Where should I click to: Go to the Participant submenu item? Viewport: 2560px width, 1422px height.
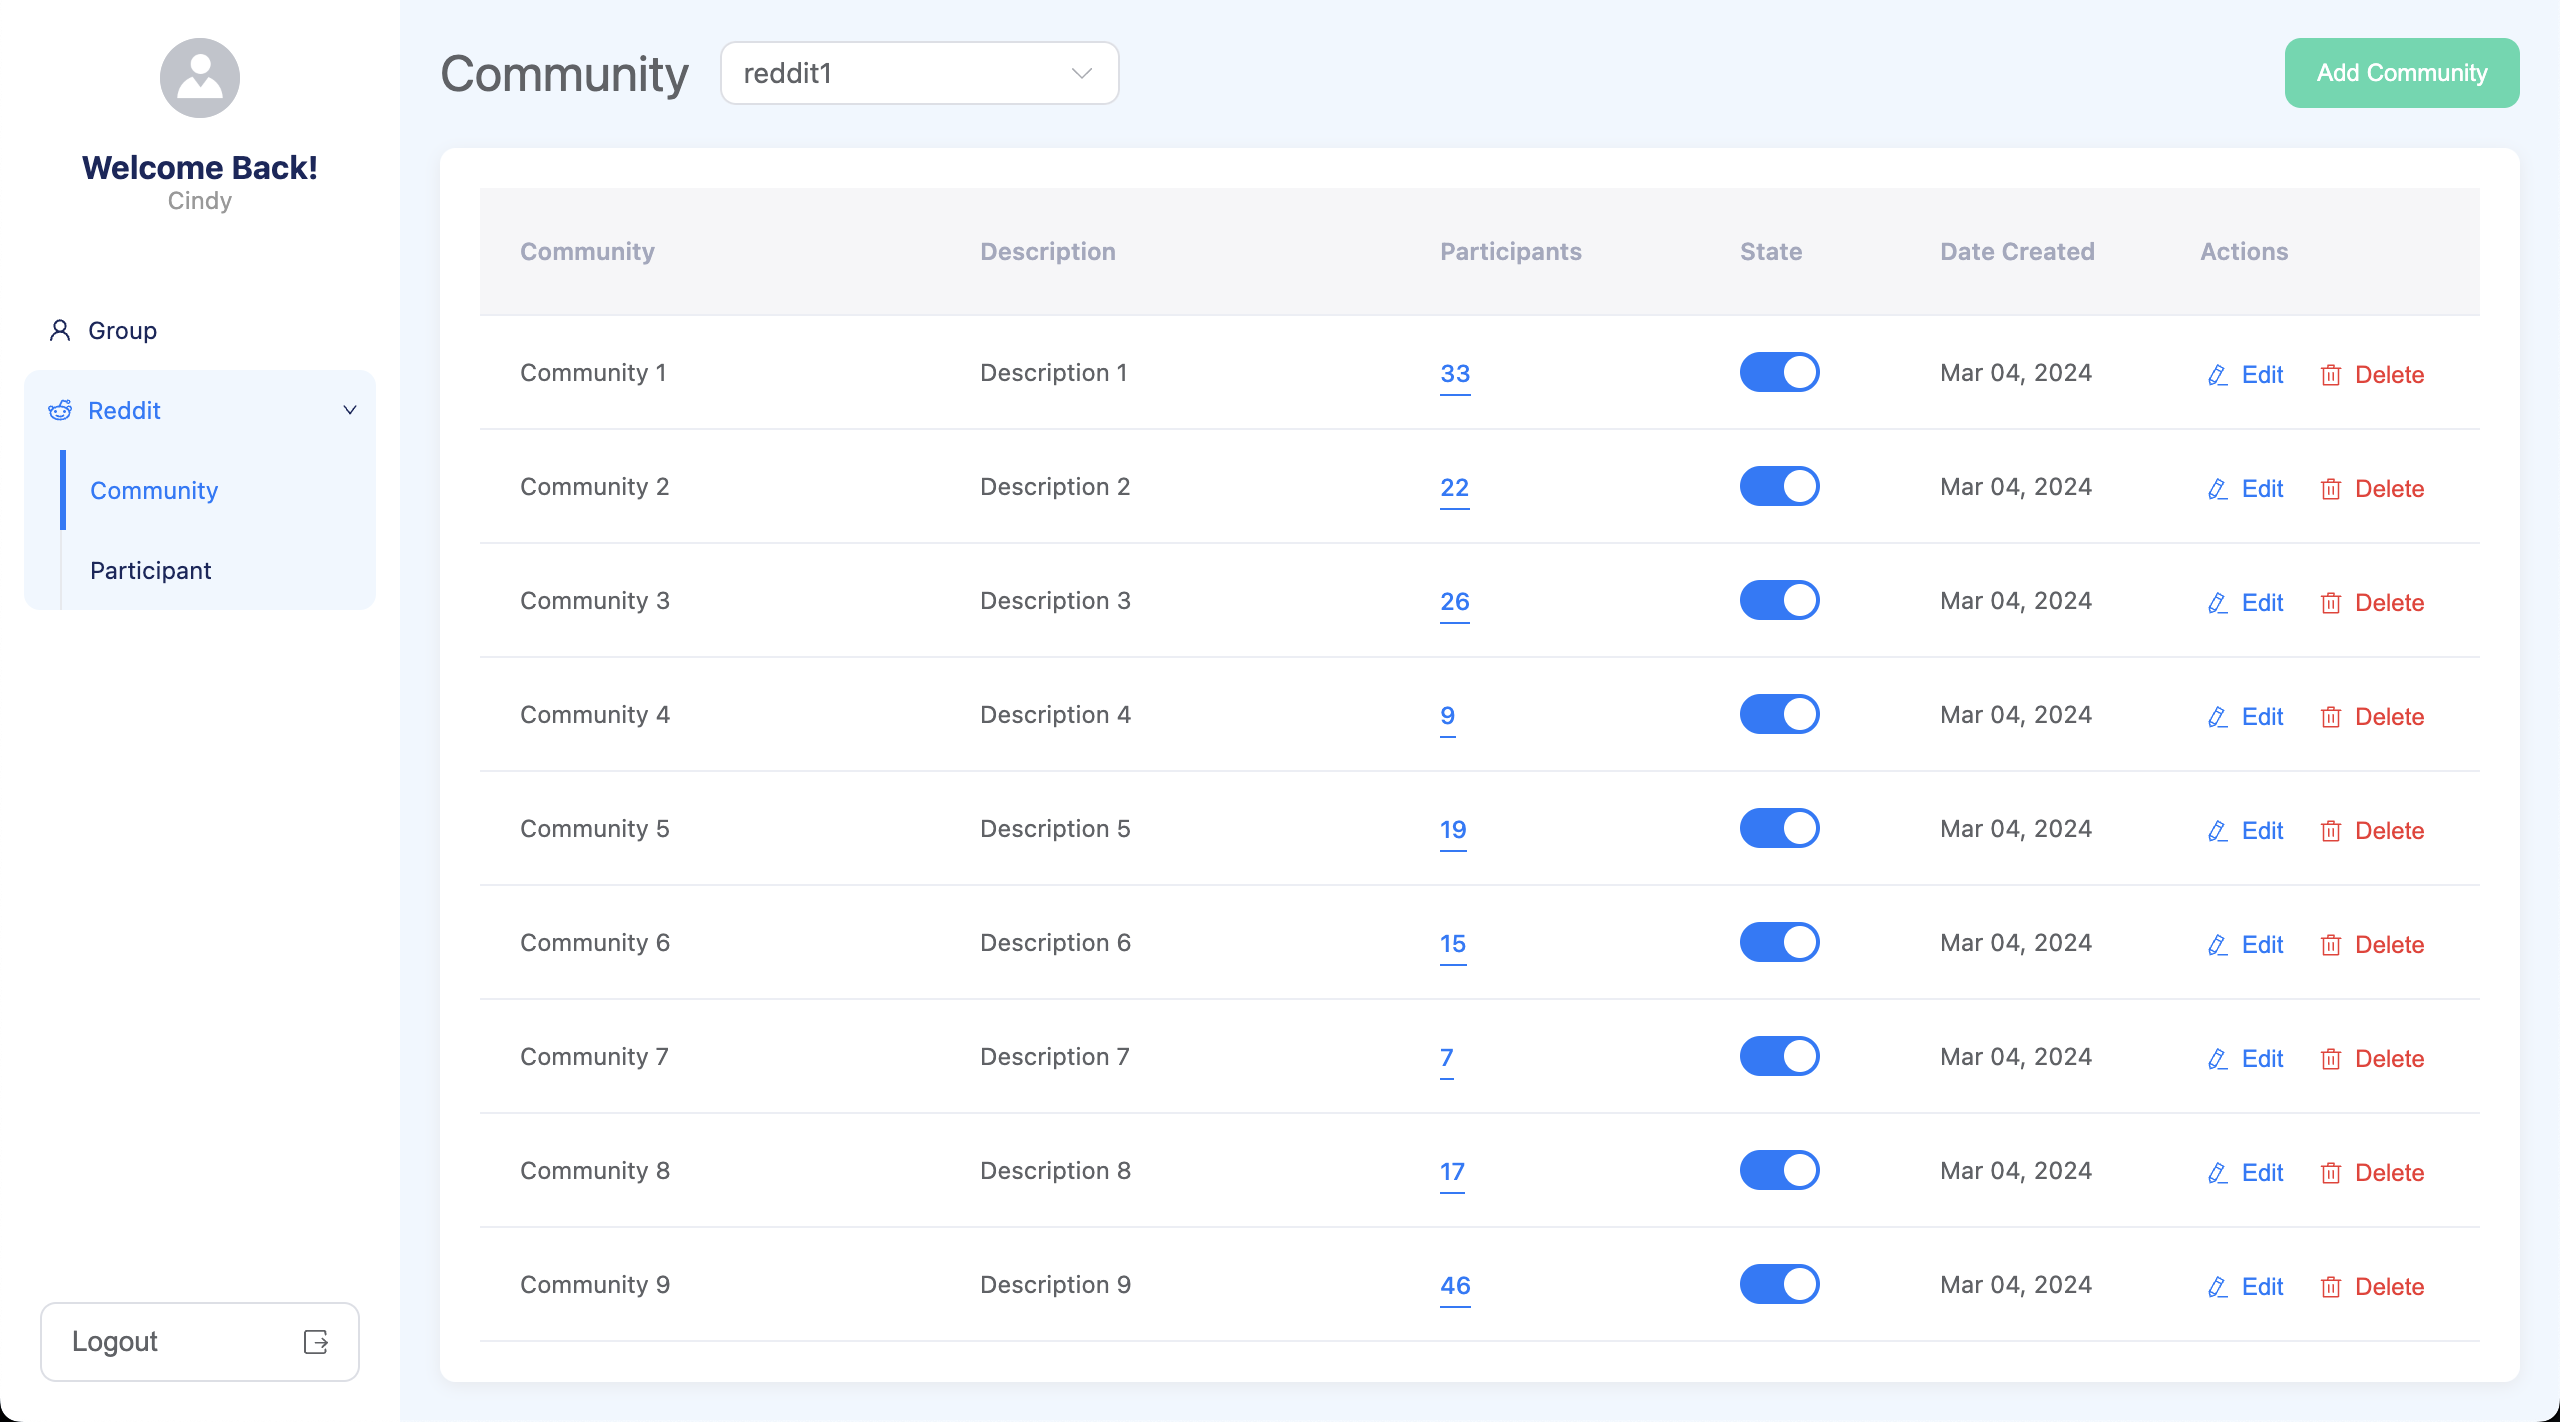pos(151,570)
